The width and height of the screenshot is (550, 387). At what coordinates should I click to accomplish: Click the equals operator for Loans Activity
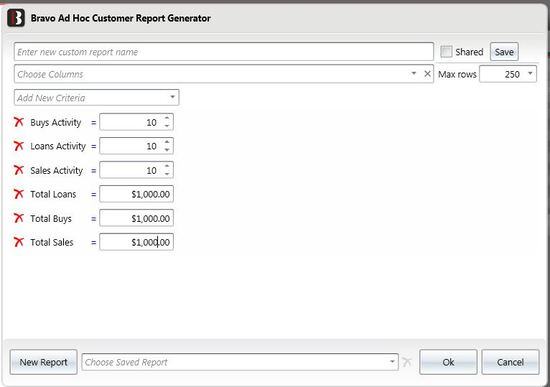(93, 147)
